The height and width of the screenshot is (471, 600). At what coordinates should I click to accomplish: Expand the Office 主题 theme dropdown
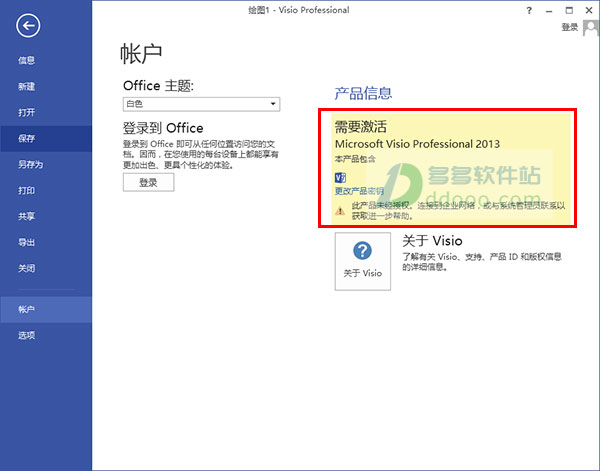[201, 104]
